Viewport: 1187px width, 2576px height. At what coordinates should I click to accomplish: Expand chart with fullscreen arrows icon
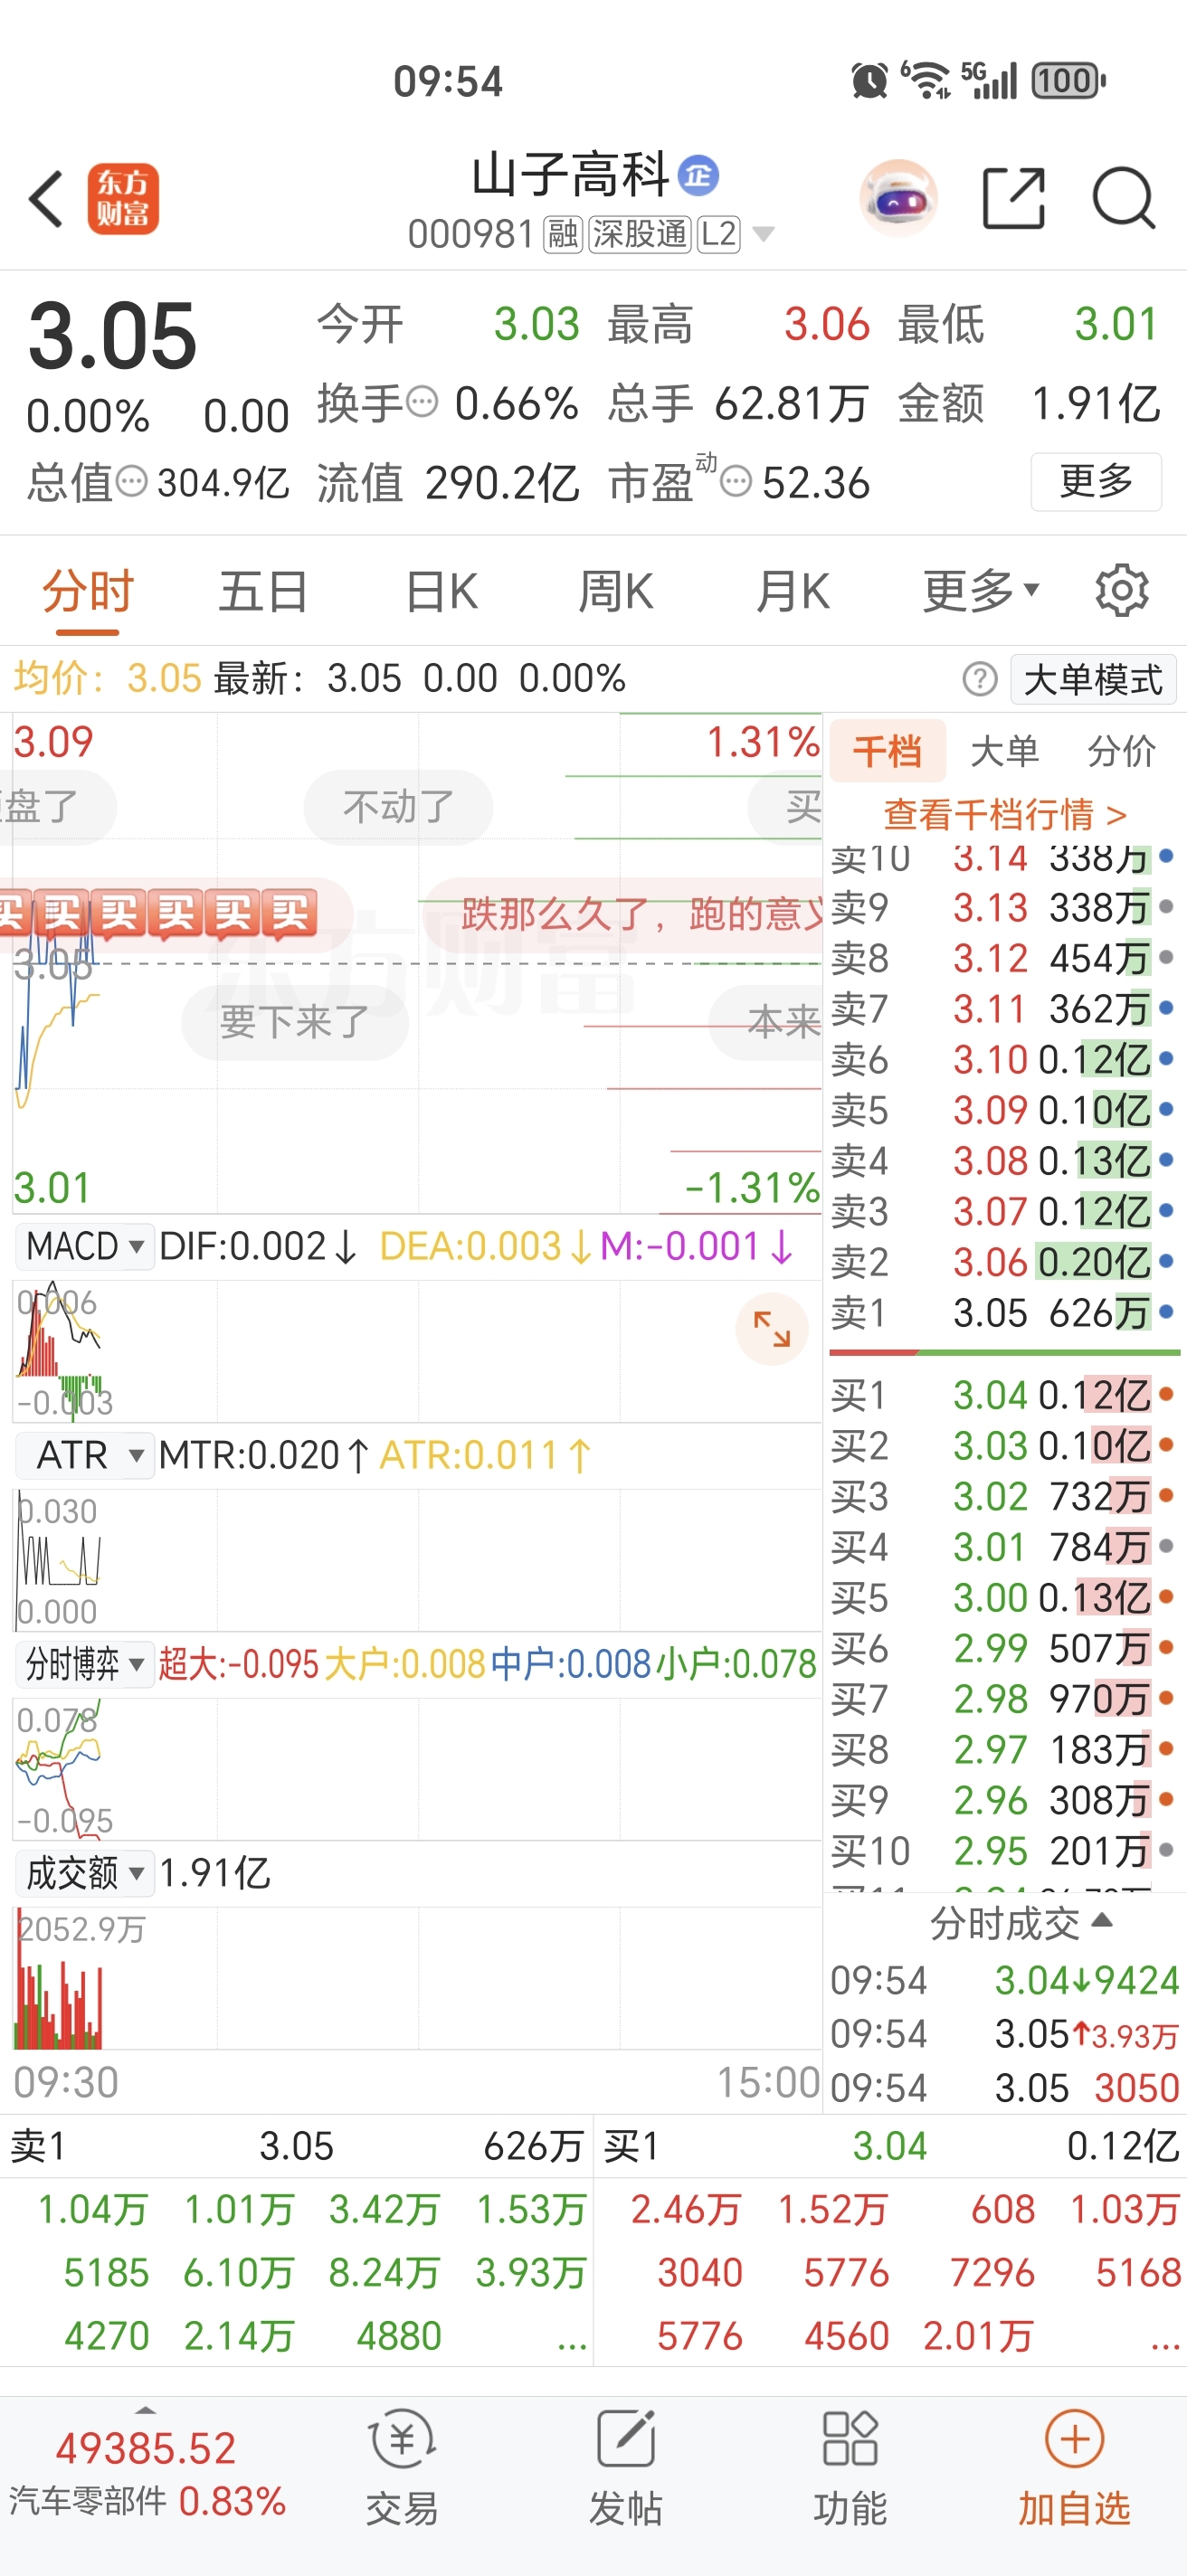coord(772,1329)
